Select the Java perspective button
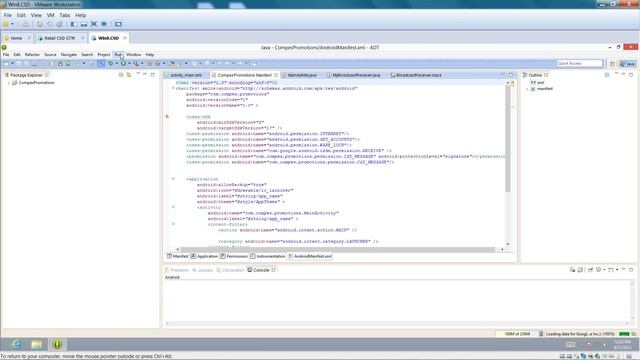This screenshot has height=360, width=640. click(628, 64)
